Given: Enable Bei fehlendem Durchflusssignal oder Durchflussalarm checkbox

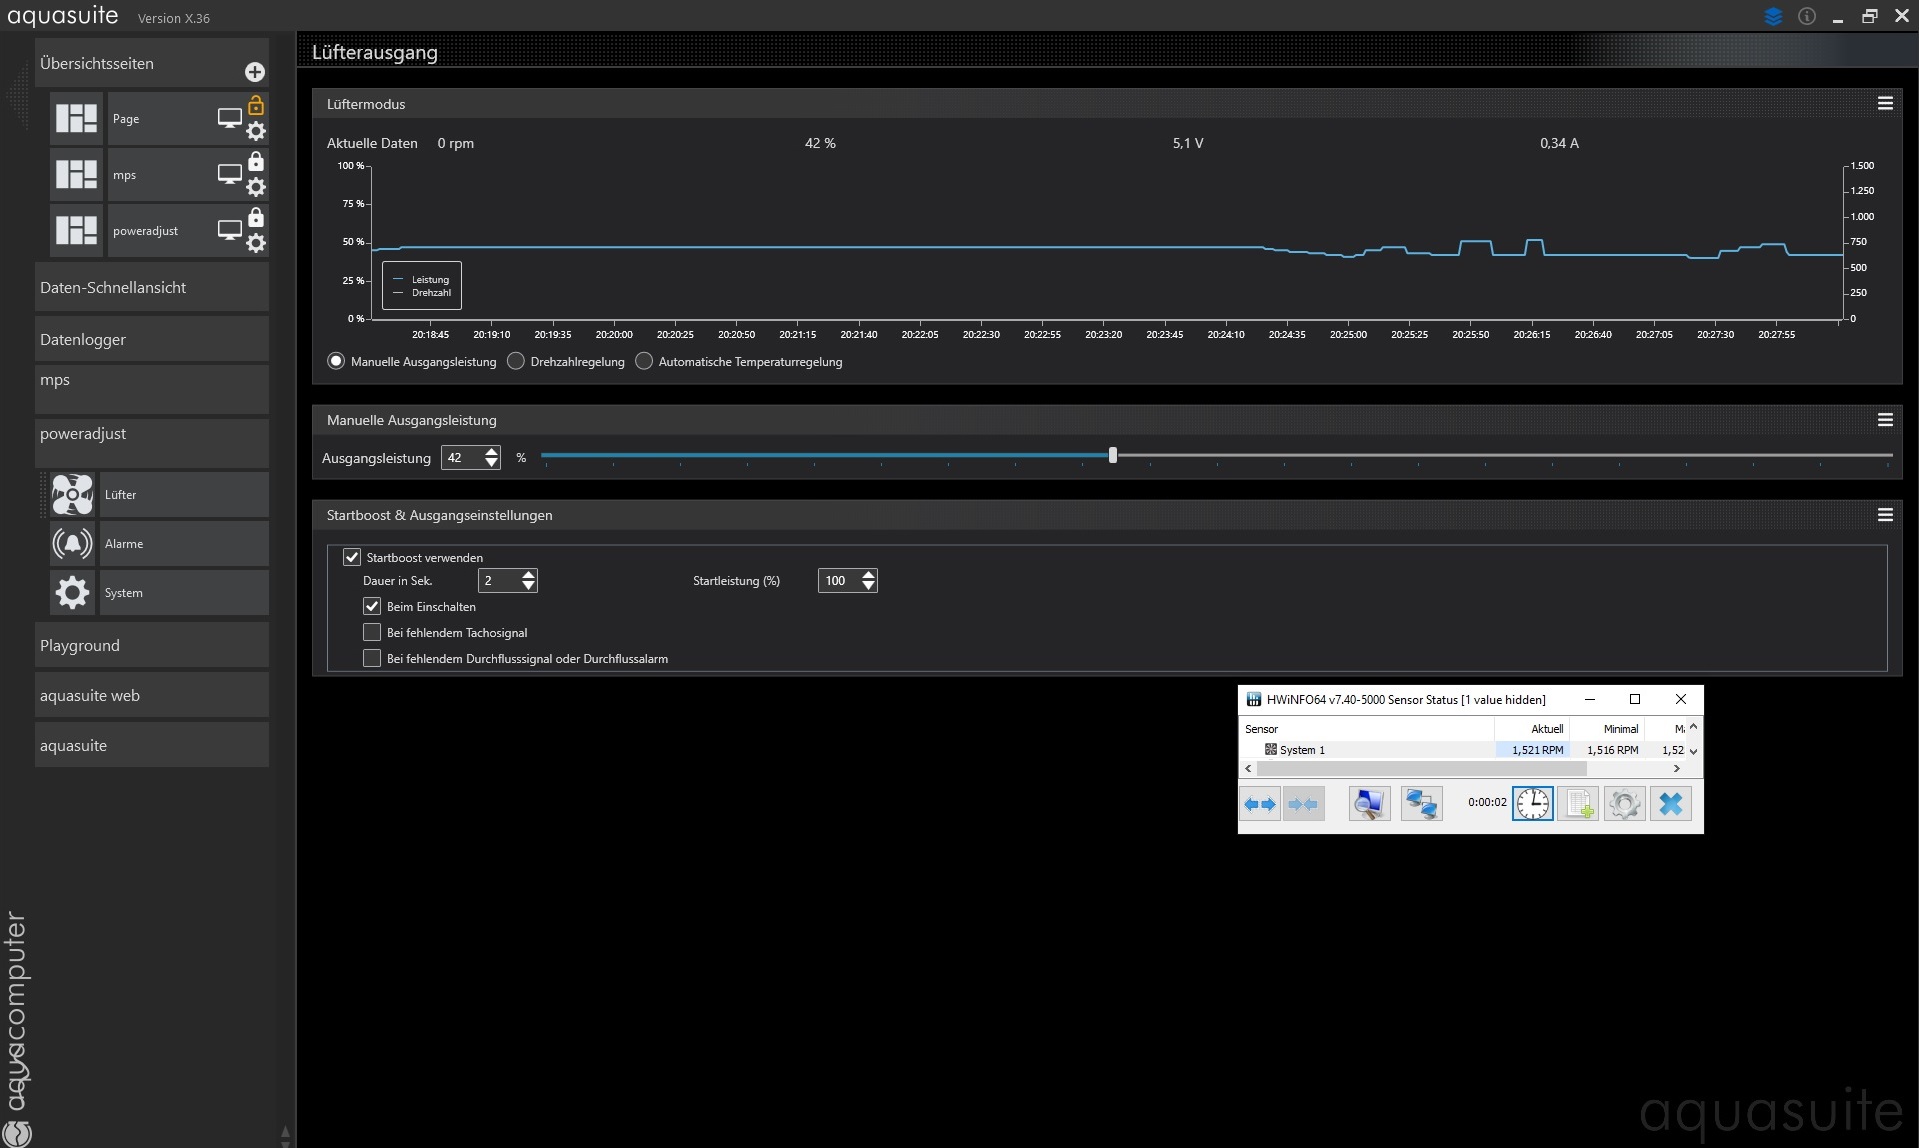Looking at the screenshot, I should click(372, 658).
